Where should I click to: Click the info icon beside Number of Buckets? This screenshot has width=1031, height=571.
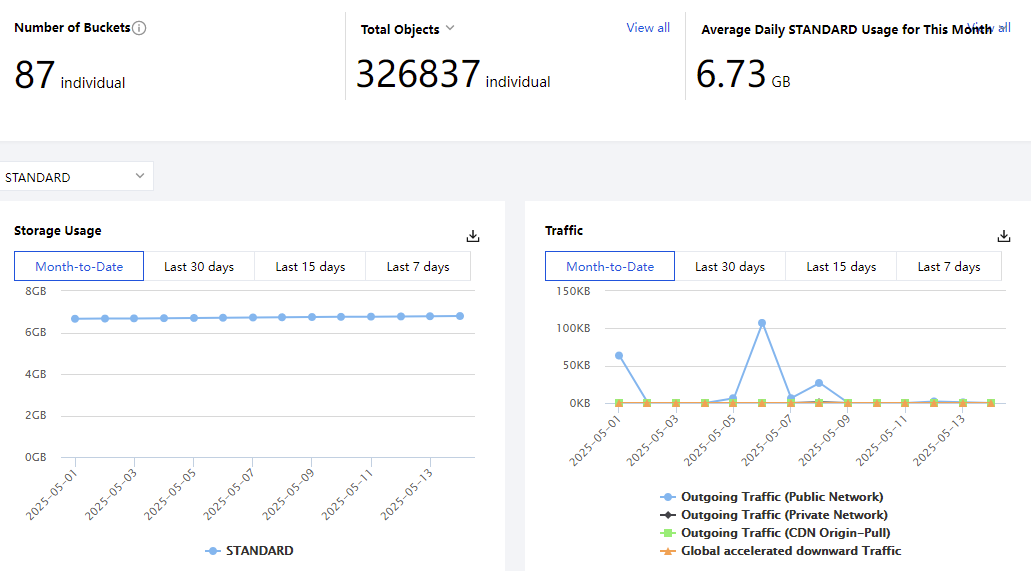[139, 28]
